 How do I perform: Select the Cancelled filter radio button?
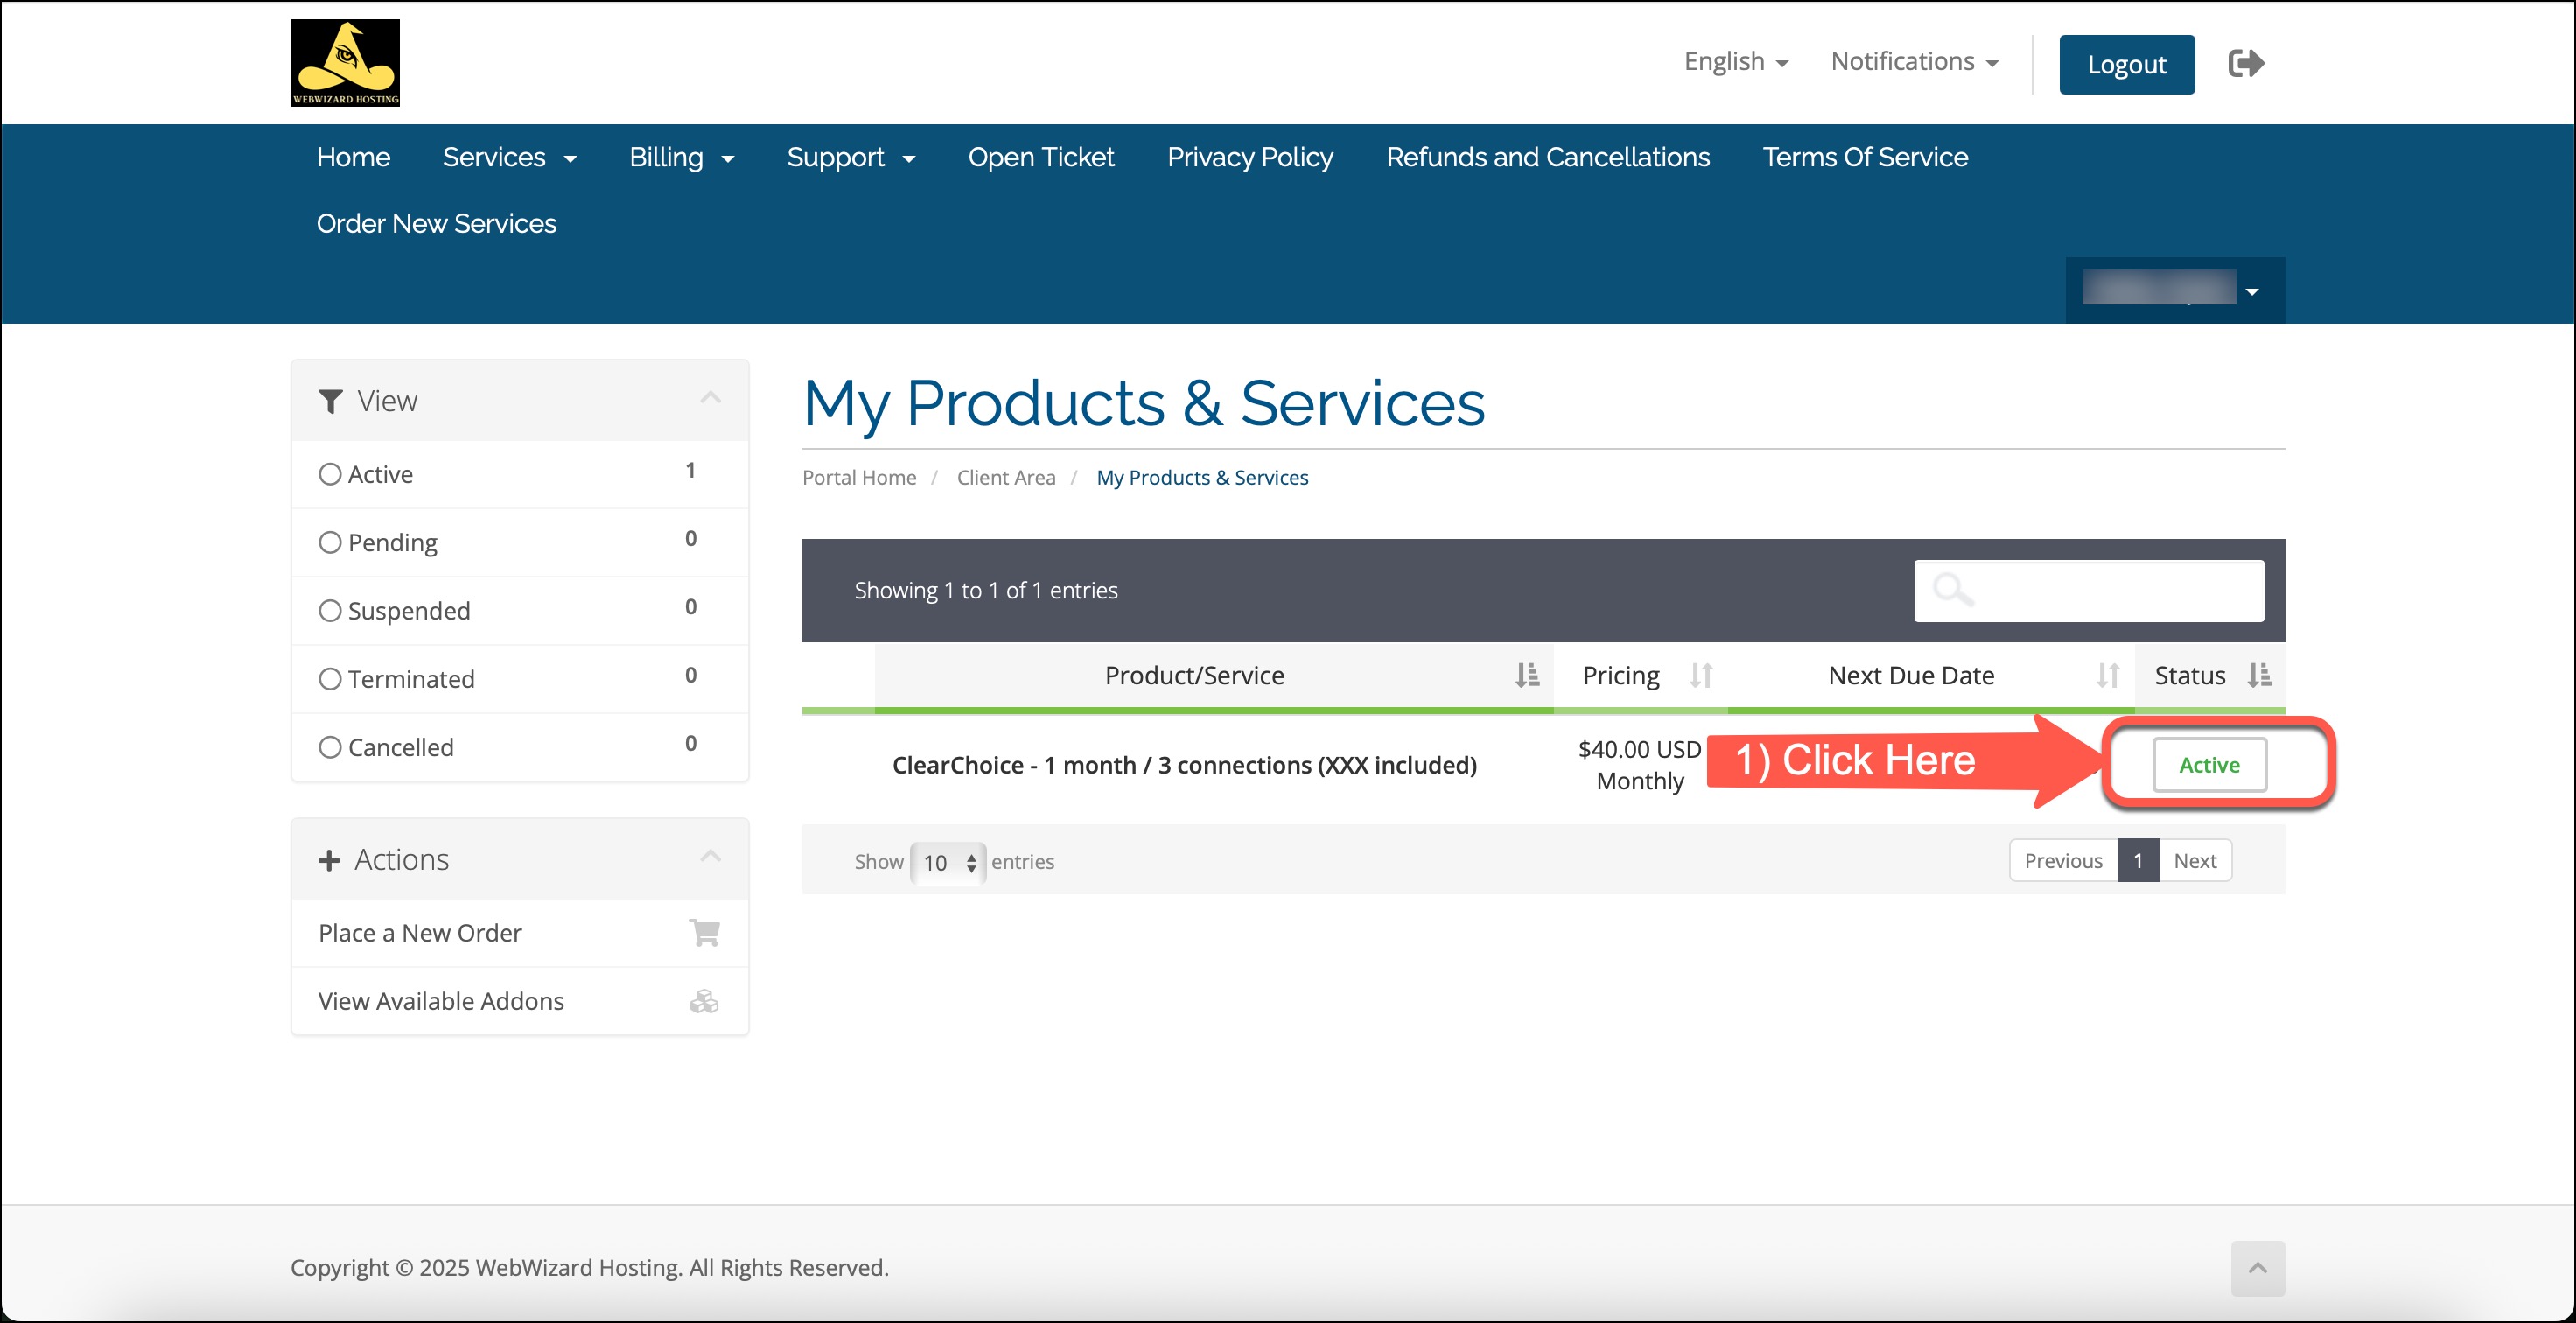(x=330, y=747)
